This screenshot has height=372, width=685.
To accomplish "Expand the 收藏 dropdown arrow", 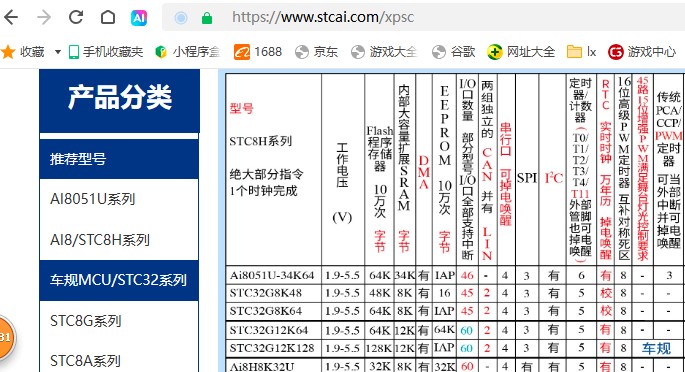I will coord(58,52).
